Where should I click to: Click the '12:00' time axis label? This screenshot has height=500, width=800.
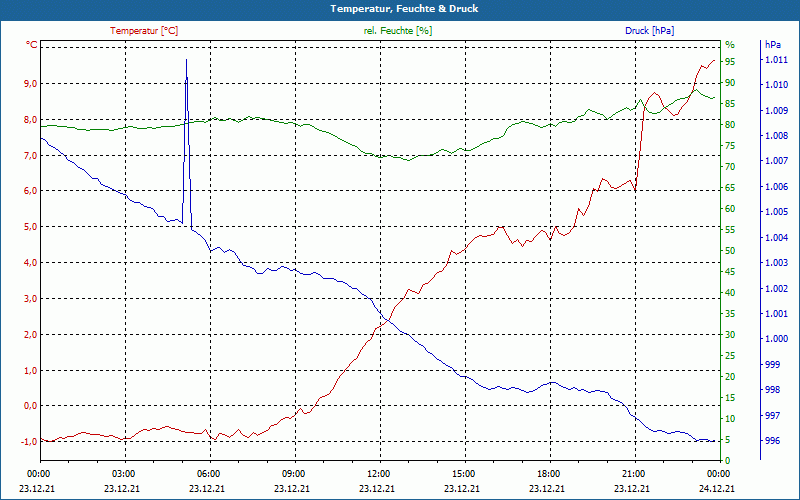point(378,473)
